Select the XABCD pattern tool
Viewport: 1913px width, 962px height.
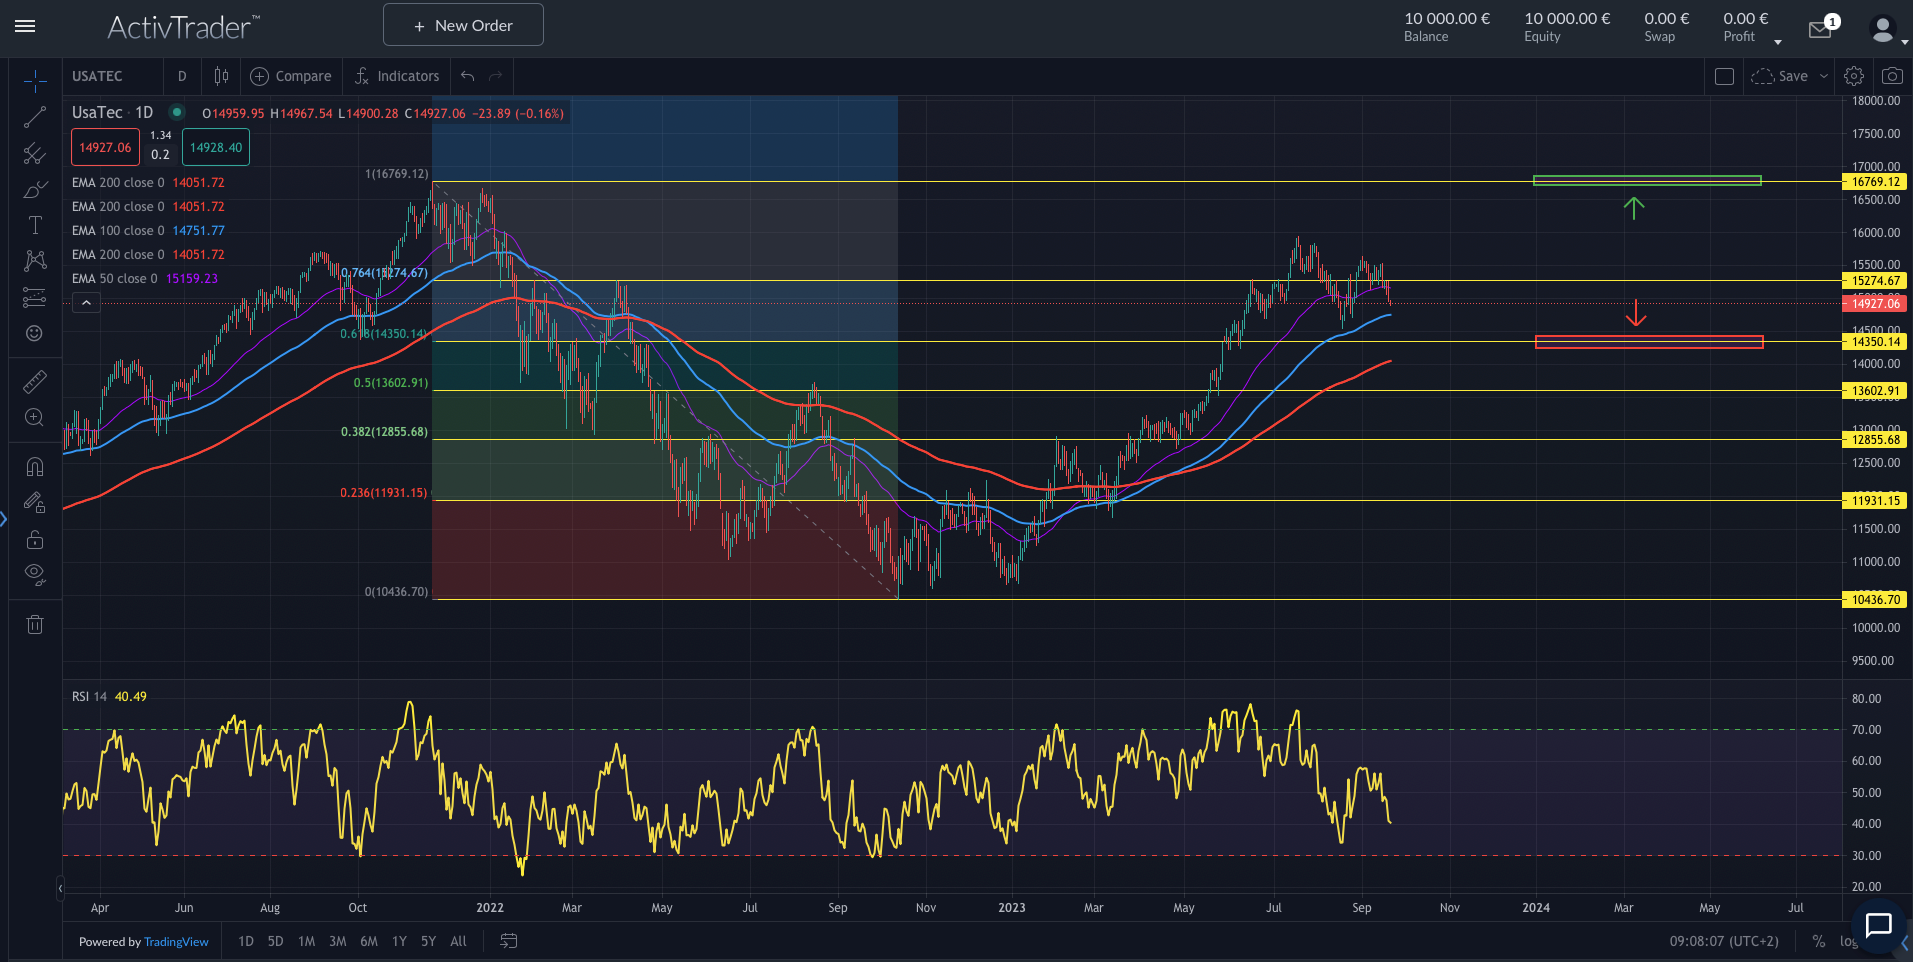[34, 261]
